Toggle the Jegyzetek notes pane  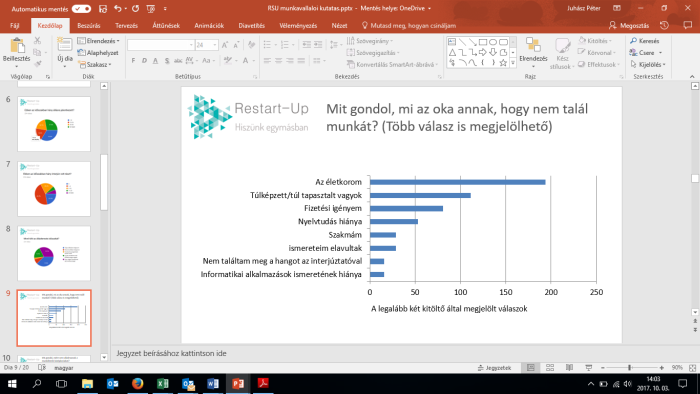pyautogui.click(x=494, y=368)
